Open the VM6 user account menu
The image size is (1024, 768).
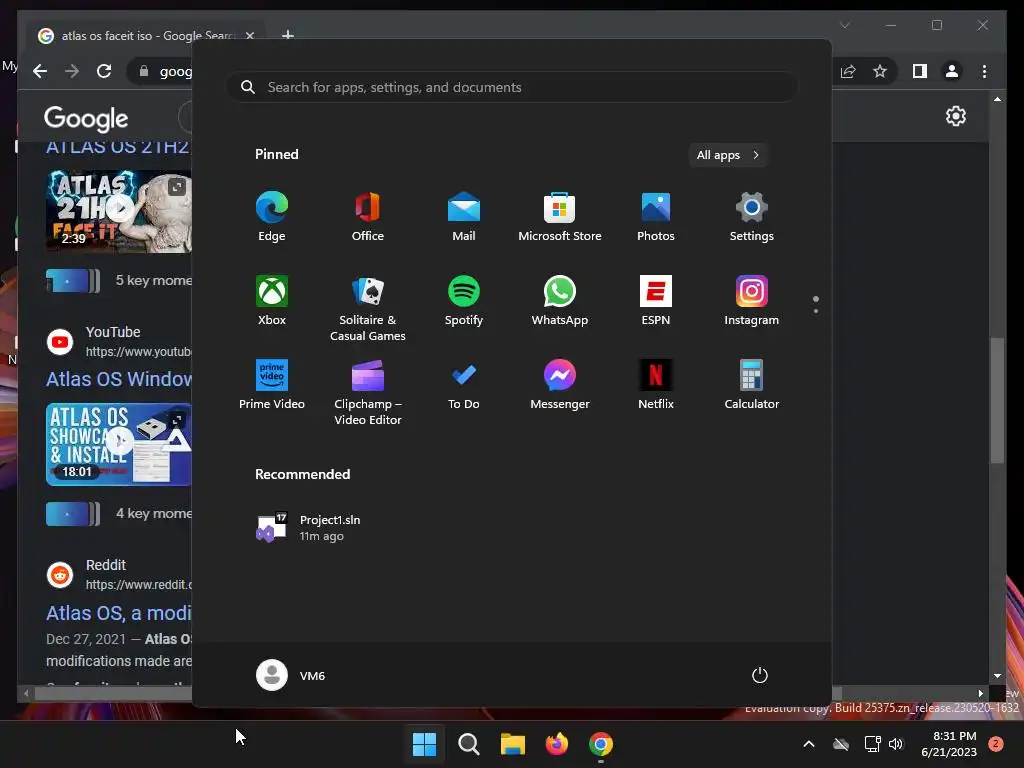[x=291, y=675]
